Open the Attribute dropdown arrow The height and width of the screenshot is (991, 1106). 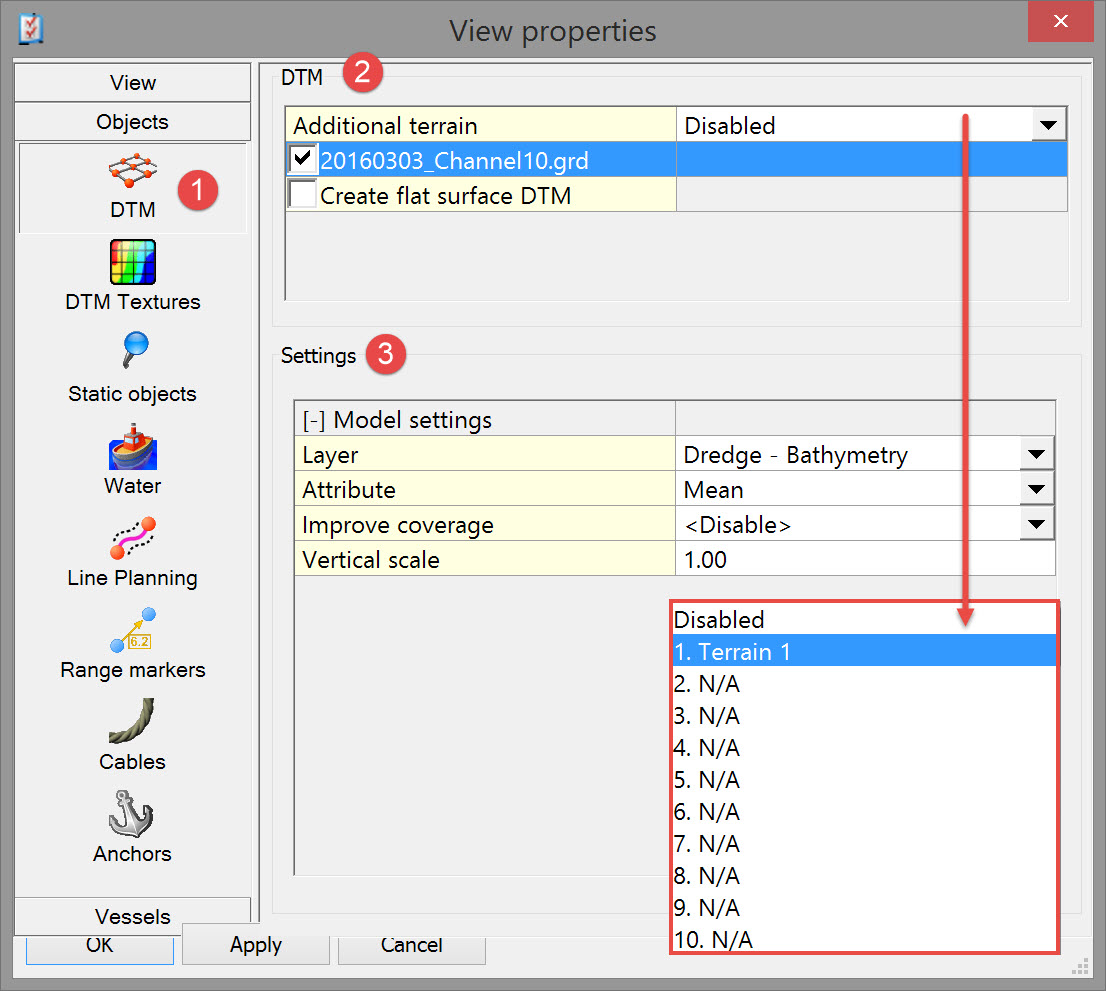click(x=1036, y=490)
